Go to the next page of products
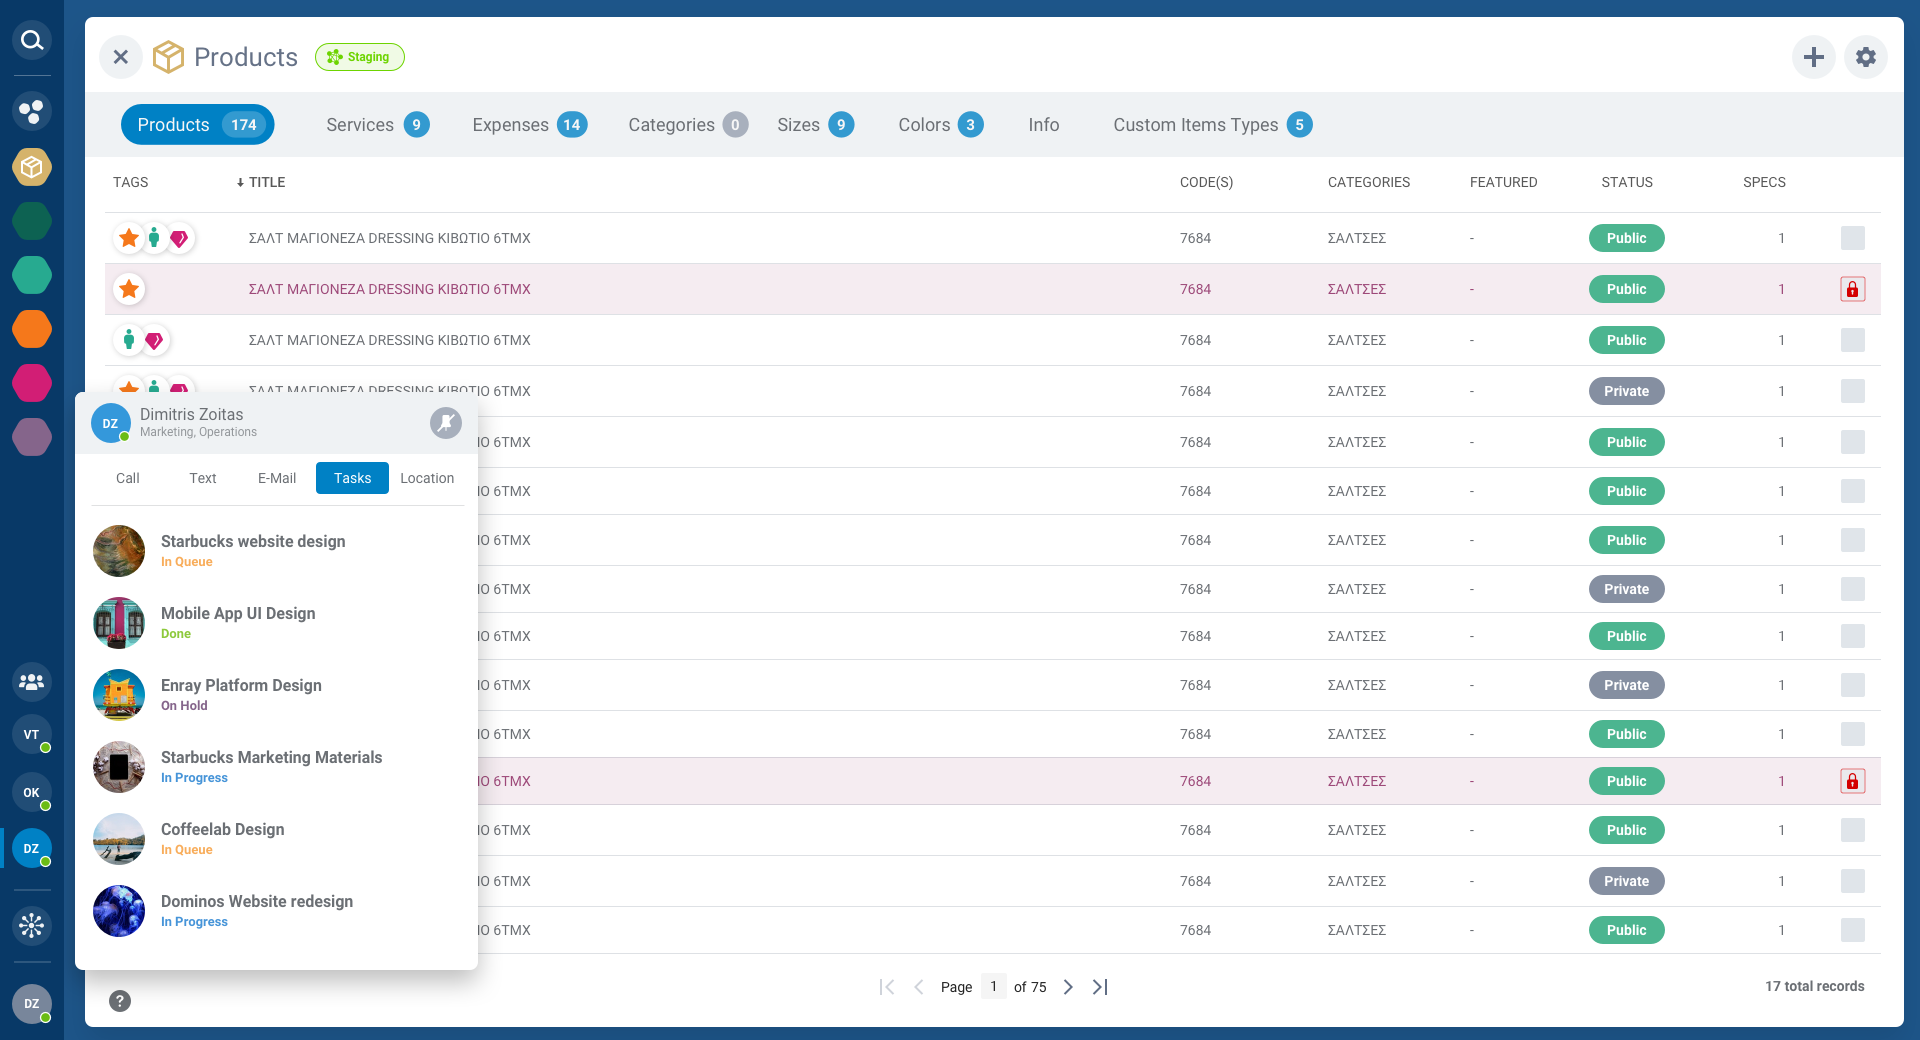Image resolution: width=1920 pixels, height=1040 pixels. (x=1067, y=987)
